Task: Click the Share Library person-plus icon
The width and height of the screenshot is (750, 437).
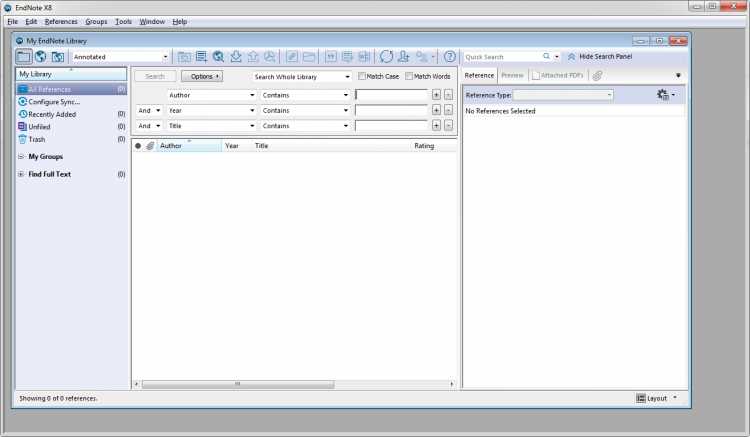Action: pyautogui.click(x=404, y=57)
